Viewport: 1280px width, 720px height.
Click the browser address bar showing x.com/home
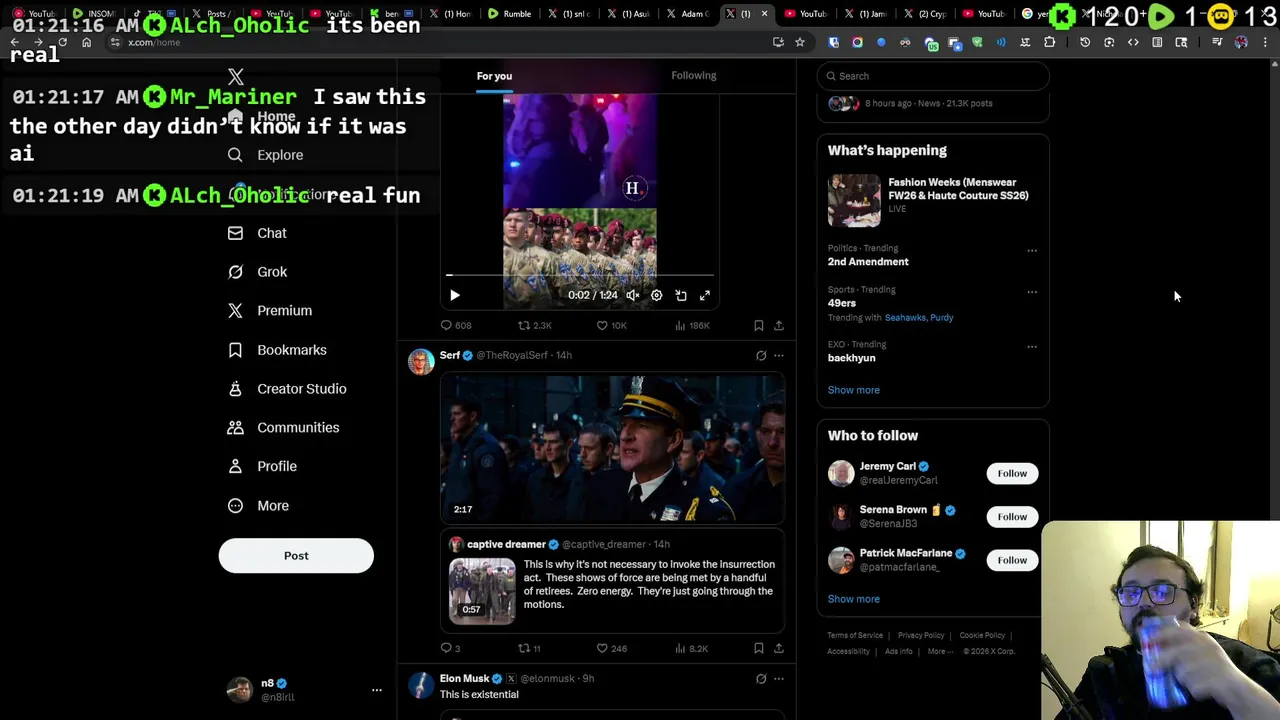coord(440,42)
